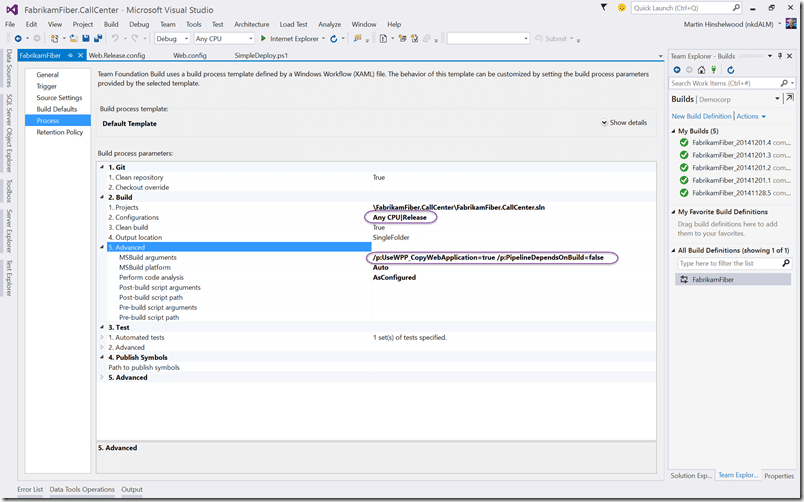Click the Refresh browser toolbar icon
804x502 pixels.
point(334,38)
